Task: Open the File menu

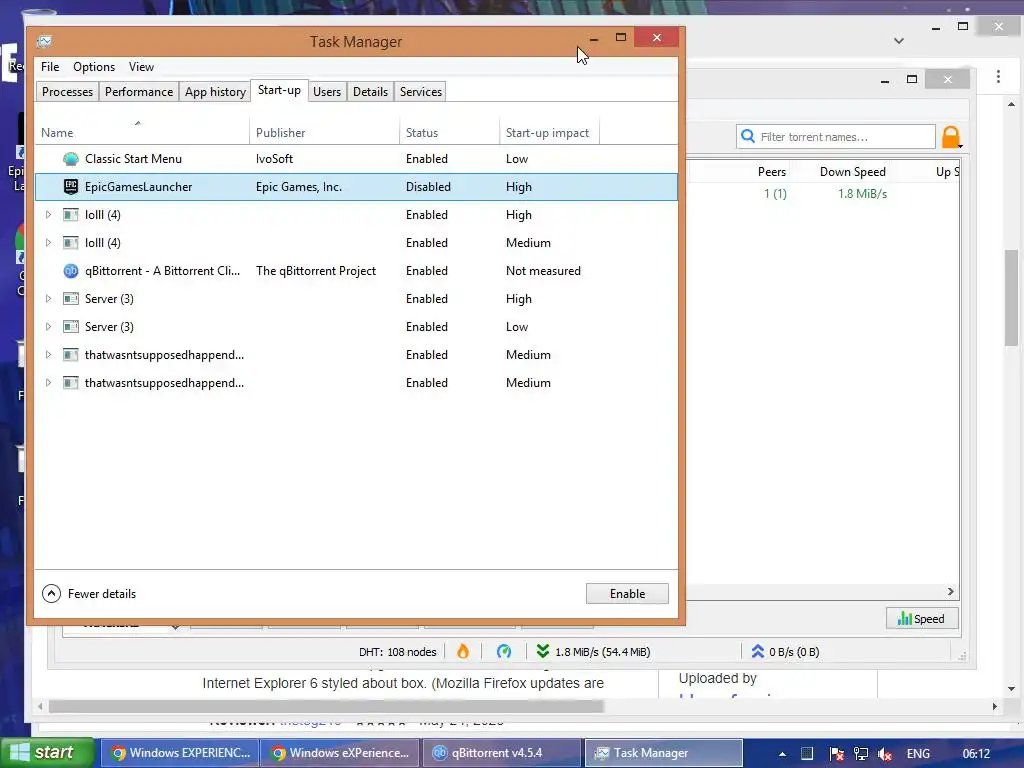Action: [x=50, y=67]
